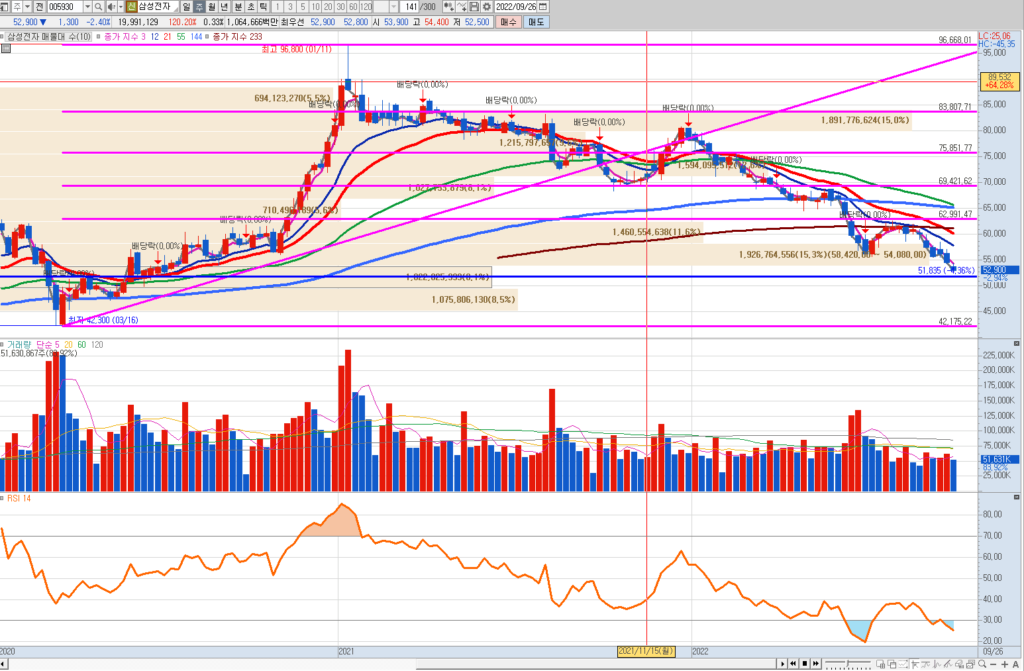The height and width of the screenshot is (671, 1024).
Task: Select the 거래량 volume indicator label
Action: [x=18, y=344]
